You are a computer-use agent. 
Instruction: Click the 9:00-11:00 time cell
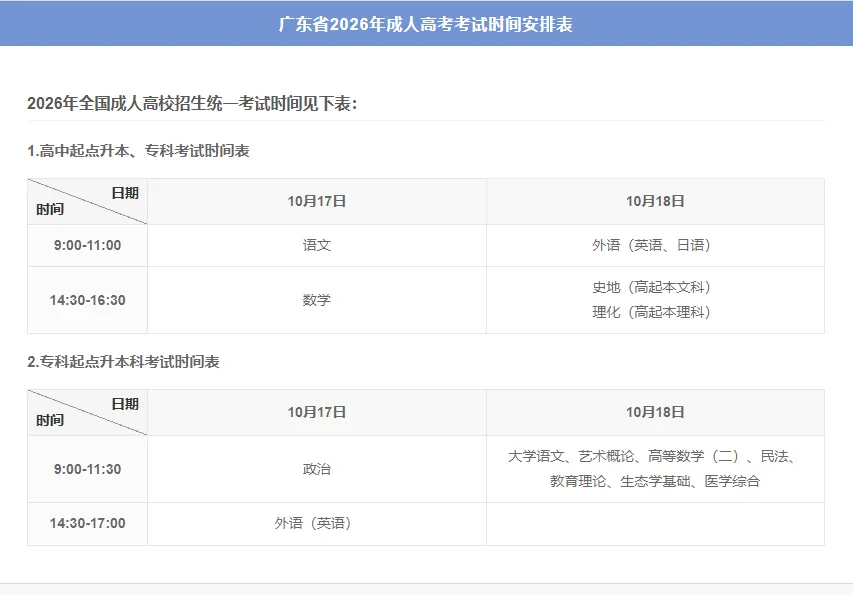click(88, 245)
